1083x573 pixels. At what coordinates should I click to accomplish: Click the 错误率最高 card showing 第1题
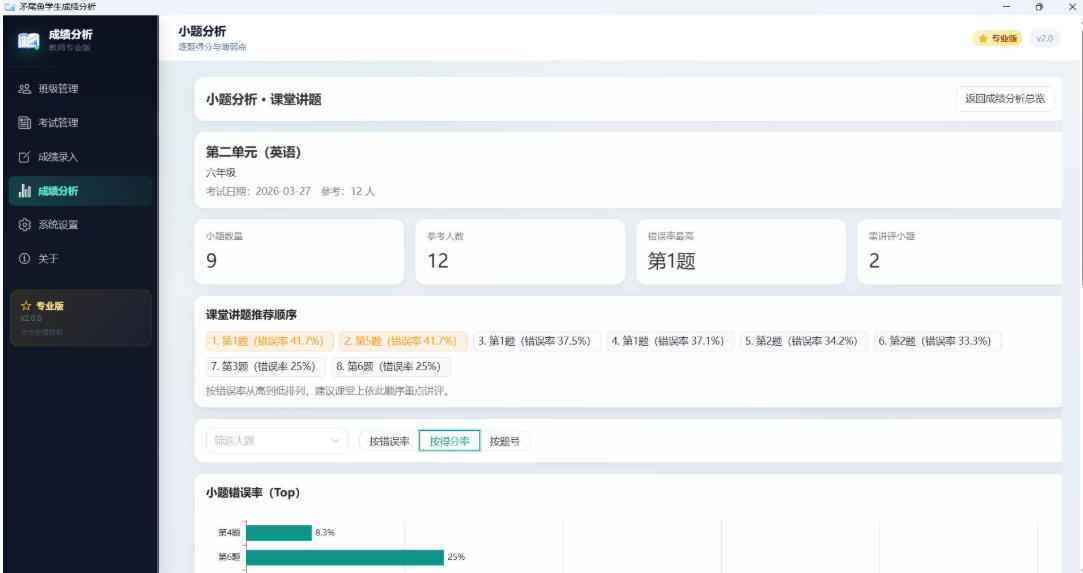(x=741, y=252)
